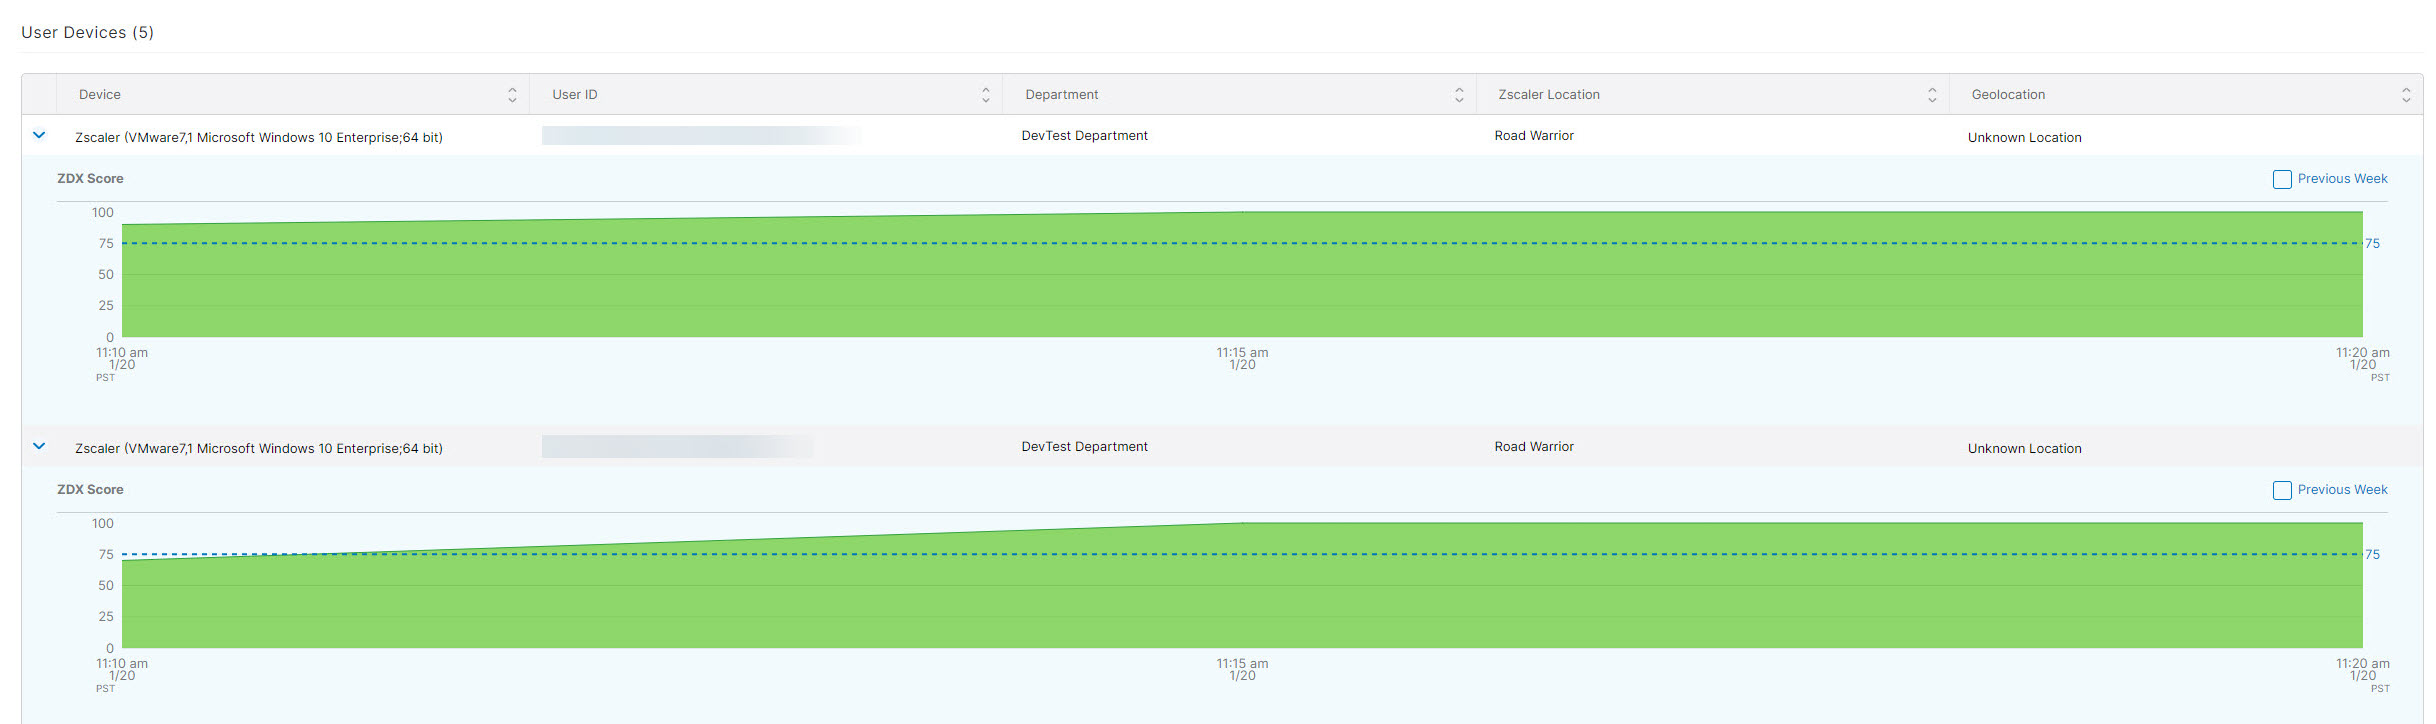Image resolution: width=2436 pixels, height=724 pixels.
Task: Click the sort arrows for User ID column
Action: click(x=985, y=95)
